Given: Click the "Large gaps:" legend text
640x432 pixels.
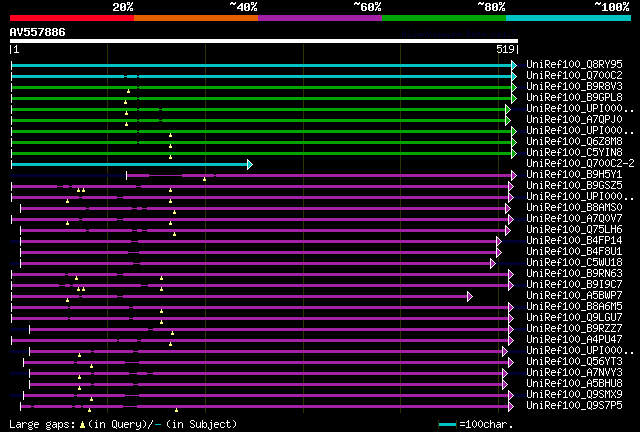Looking at the screenshot, I should point(42,425).
